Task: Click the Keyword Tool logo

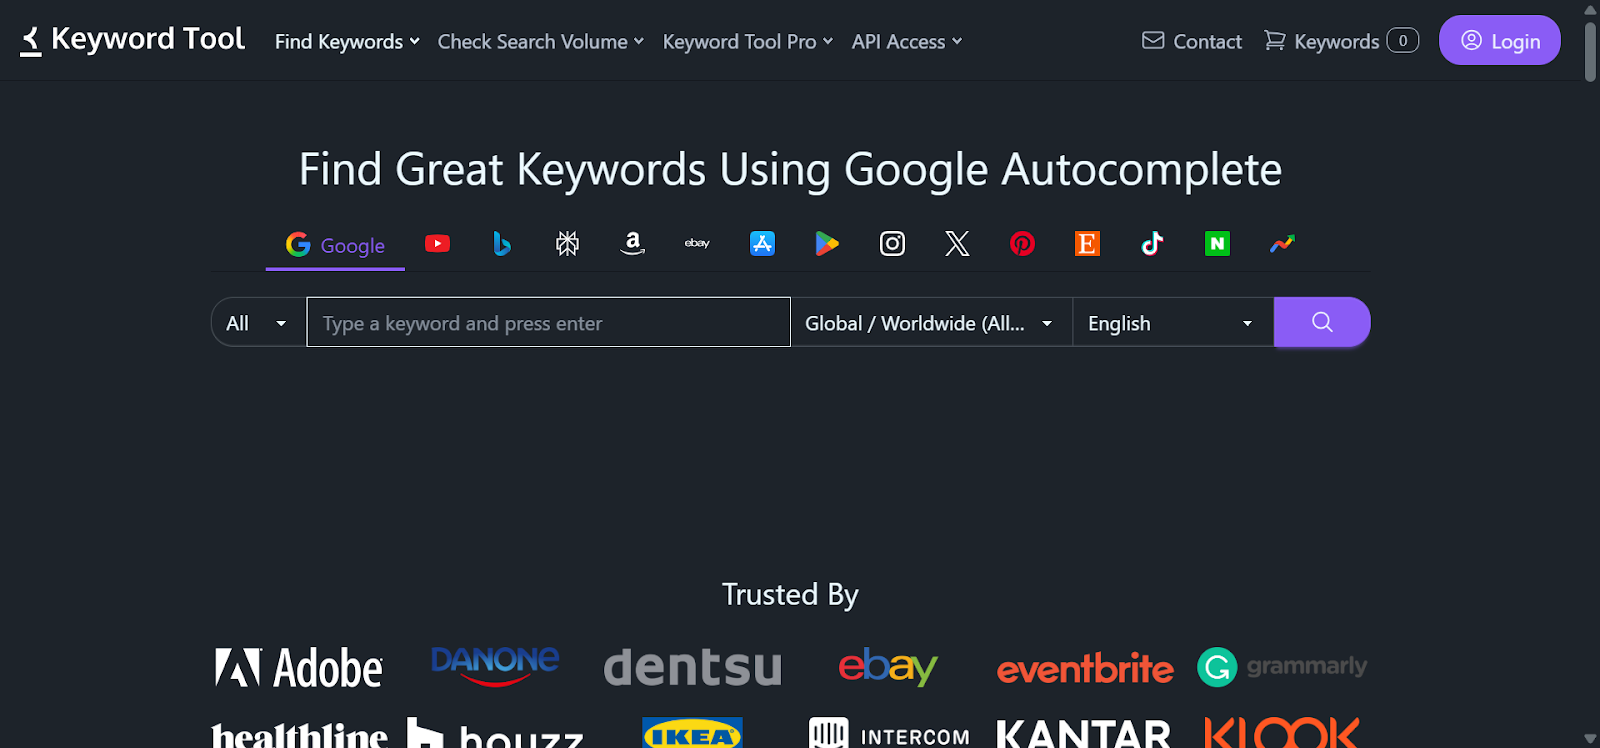Action: [132, 40]
